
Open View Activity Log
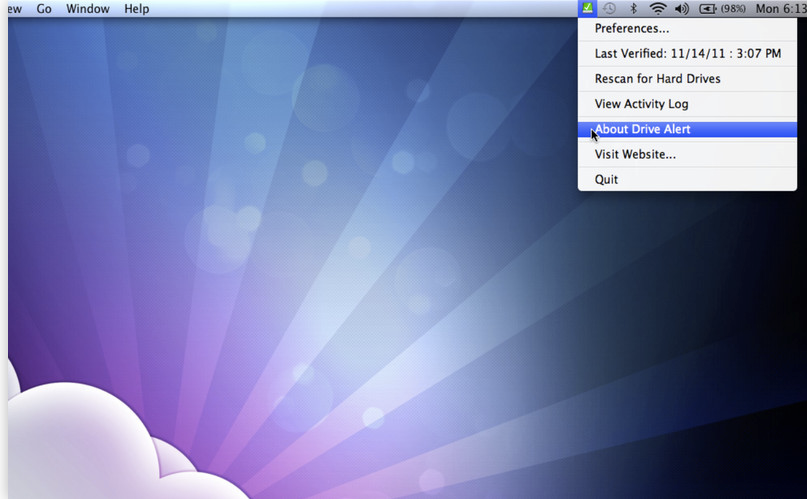coord(687,104)
